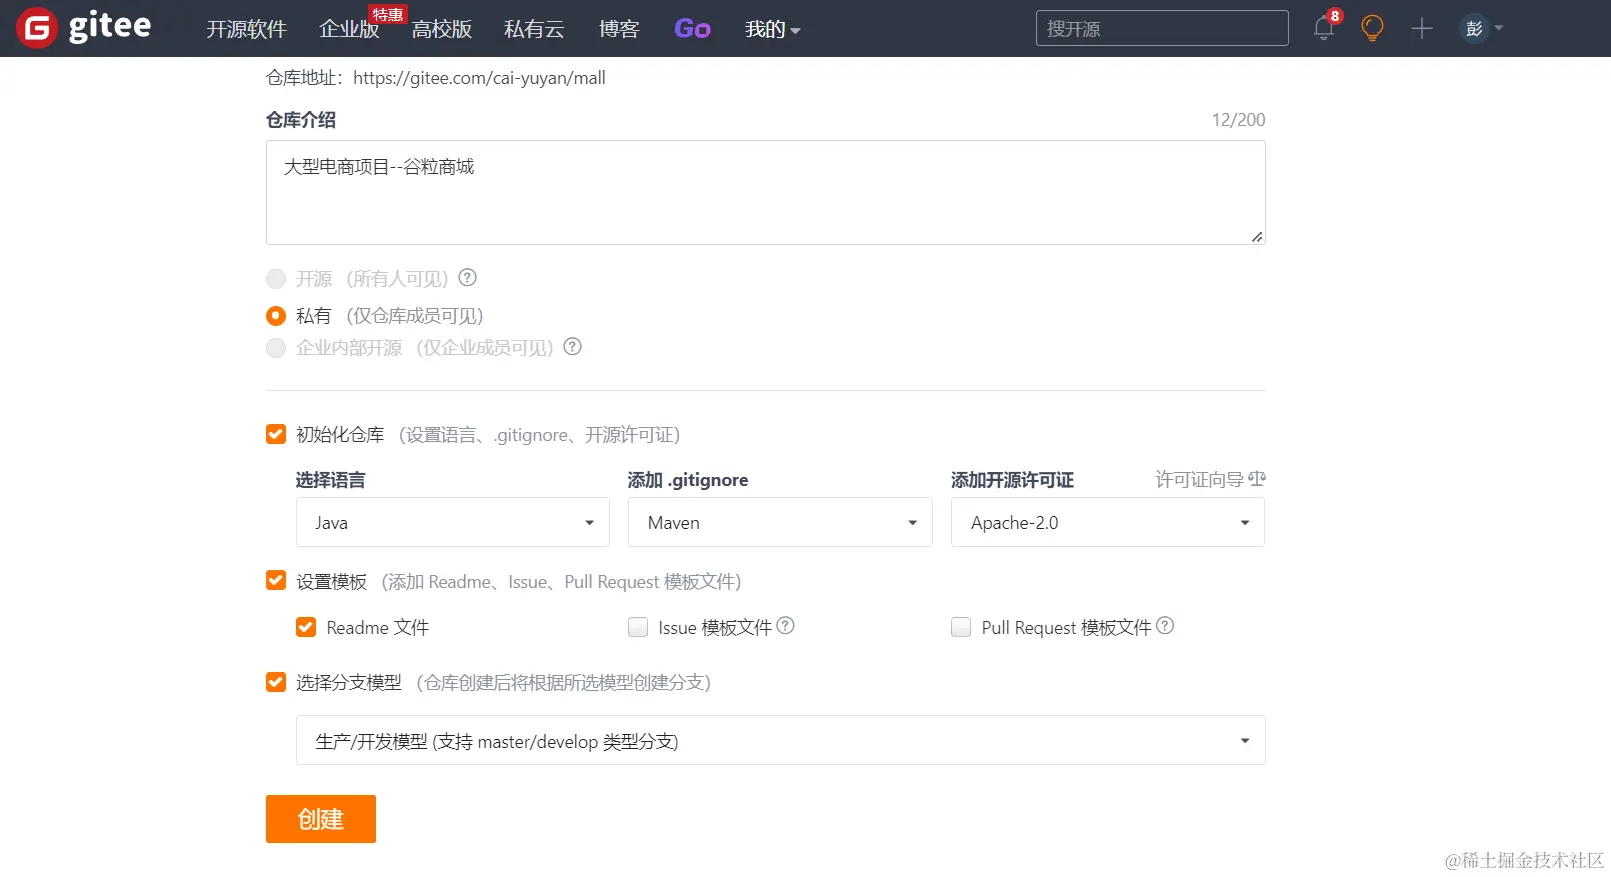
Task: Click the 添加 .gitignore label
Action: pos(688,480)
